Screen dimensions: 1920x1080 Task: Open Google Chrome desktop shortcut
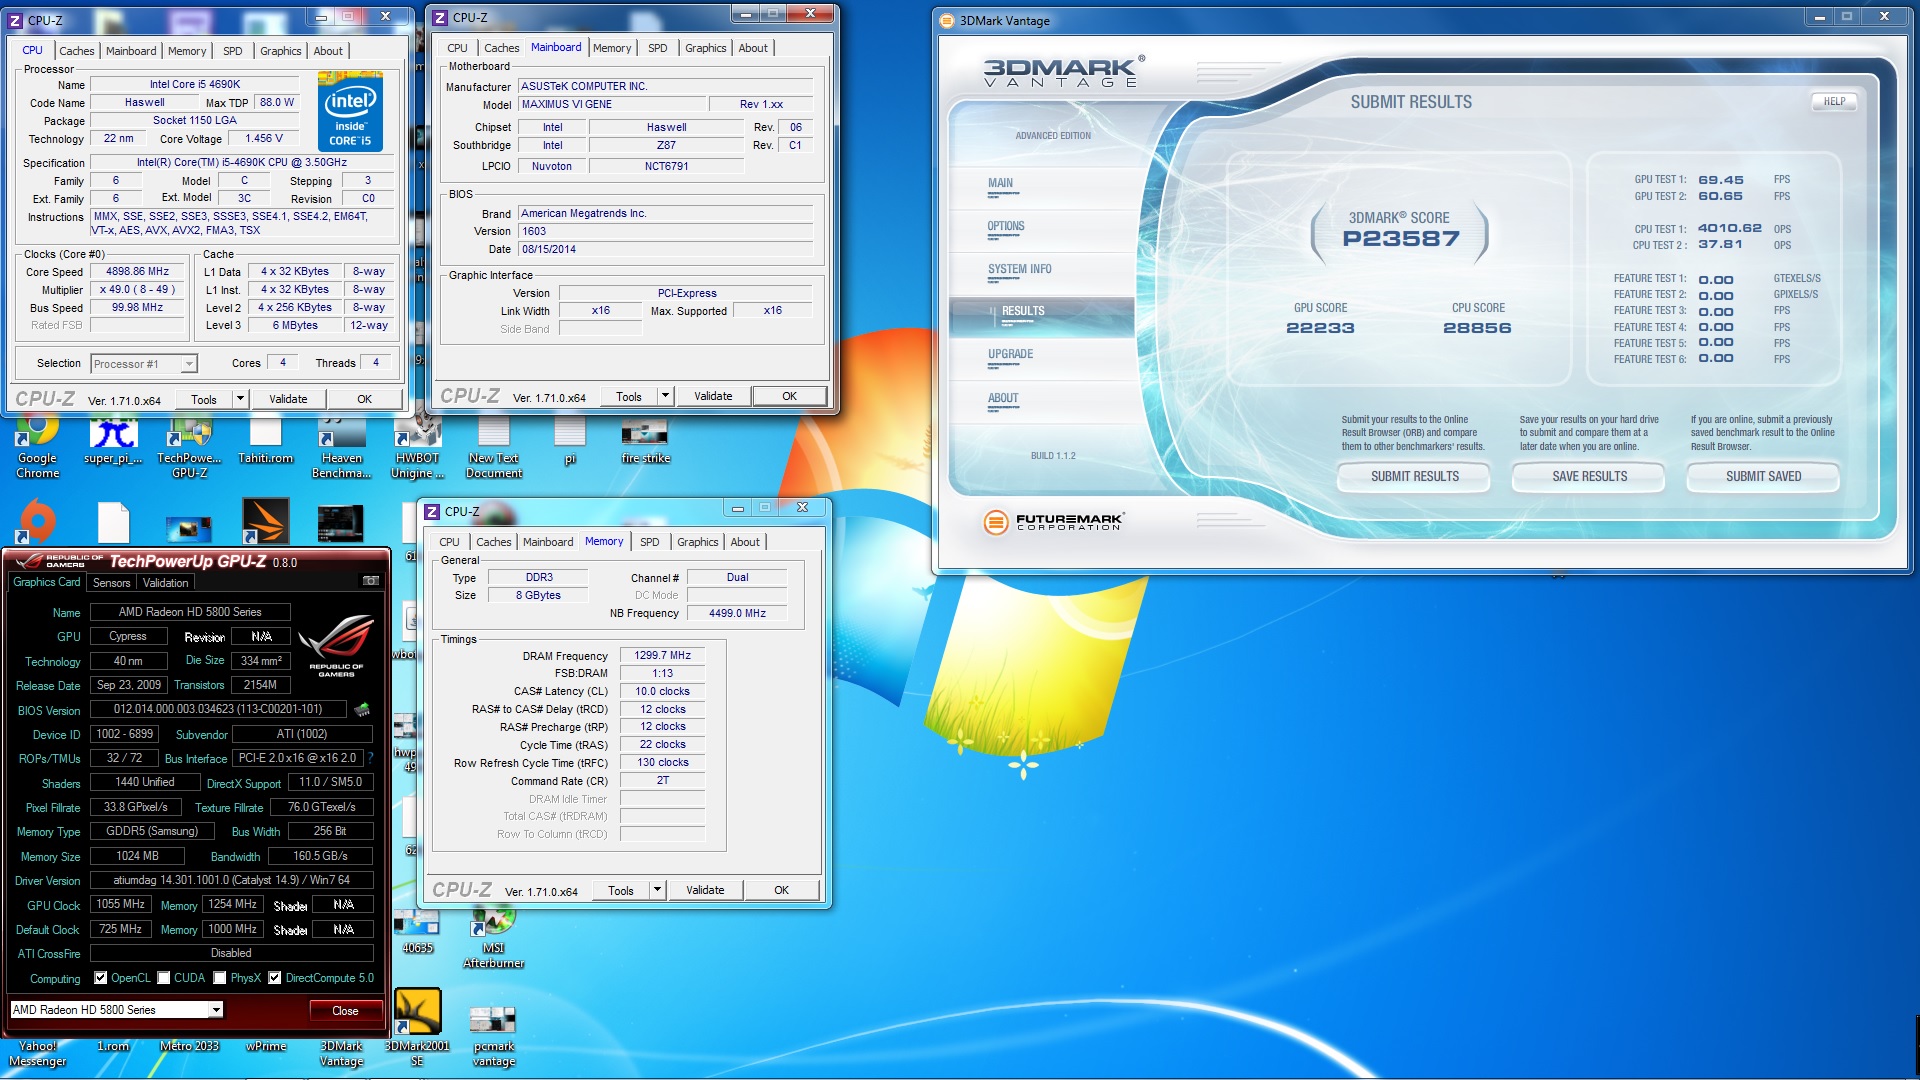(37, 445)
